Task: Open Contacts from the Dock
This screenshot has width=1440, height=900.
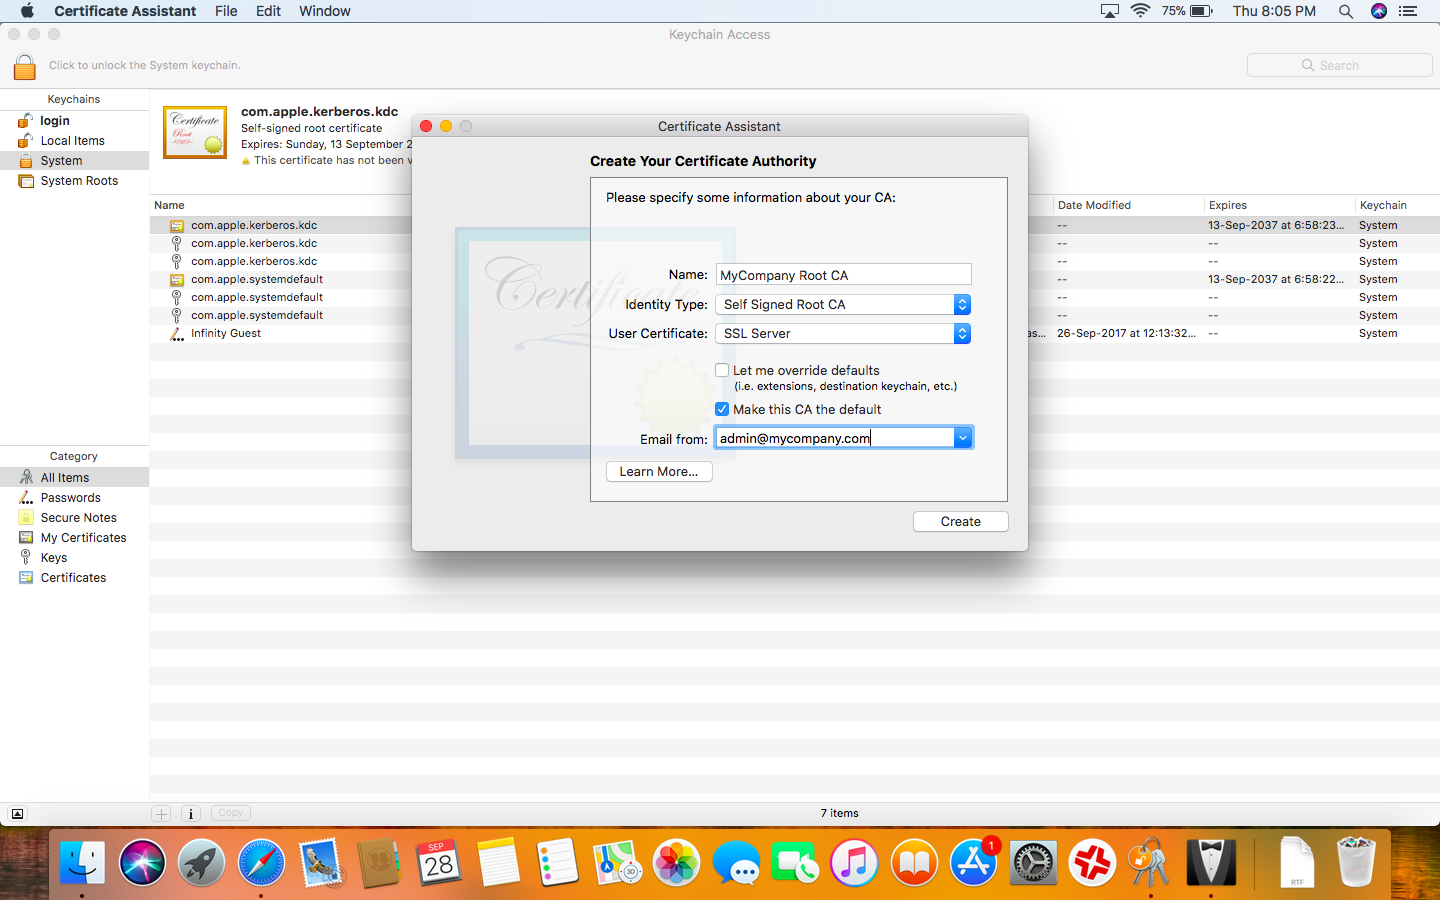Action: [x=380, y=862]
